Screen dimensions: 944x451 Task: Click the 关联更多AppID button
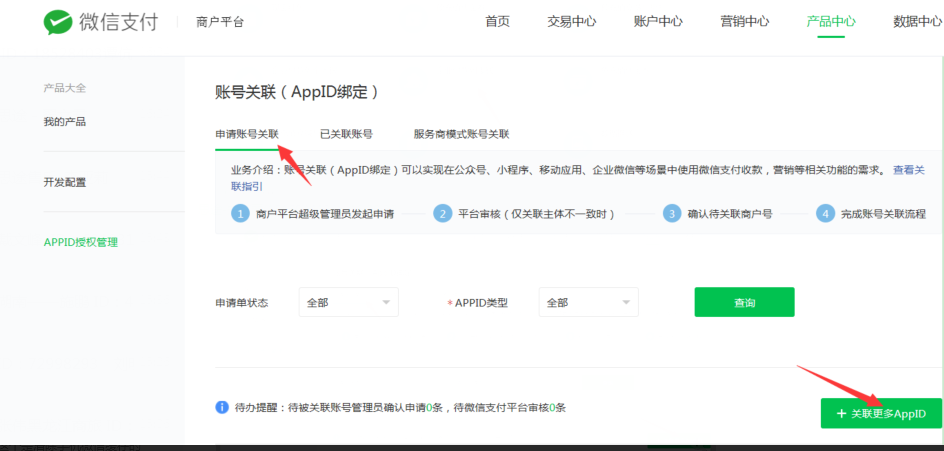point(880,413)
